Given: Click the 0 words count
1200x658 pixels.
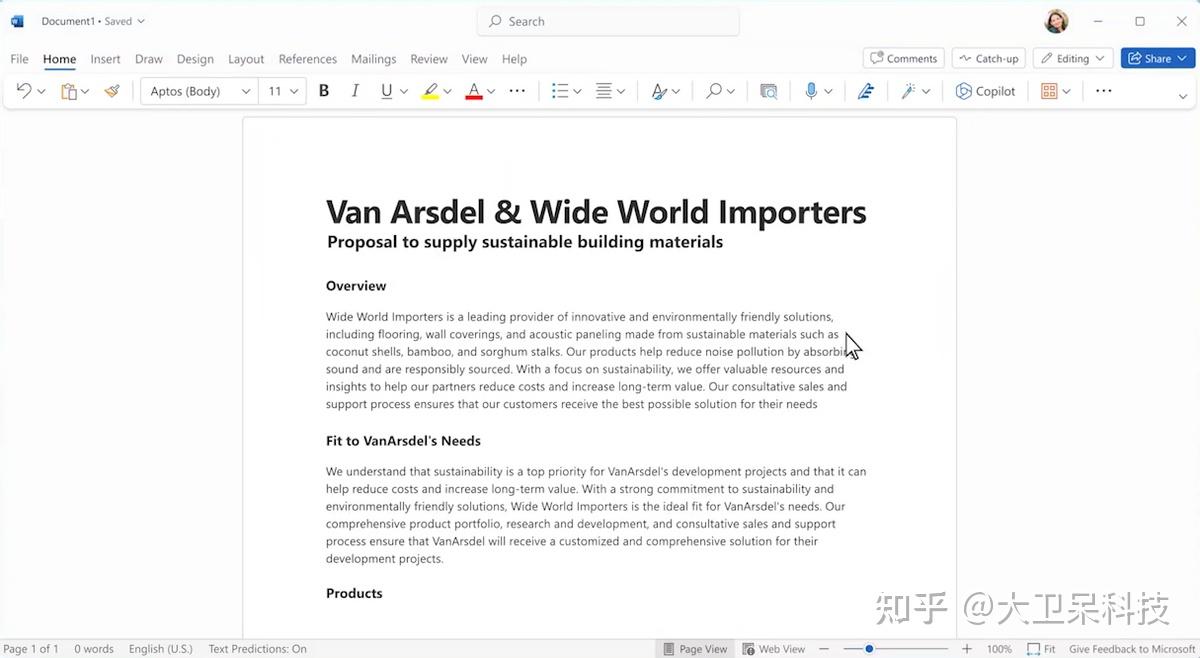Looking at the screenshot, I should [x=94, y=649].
